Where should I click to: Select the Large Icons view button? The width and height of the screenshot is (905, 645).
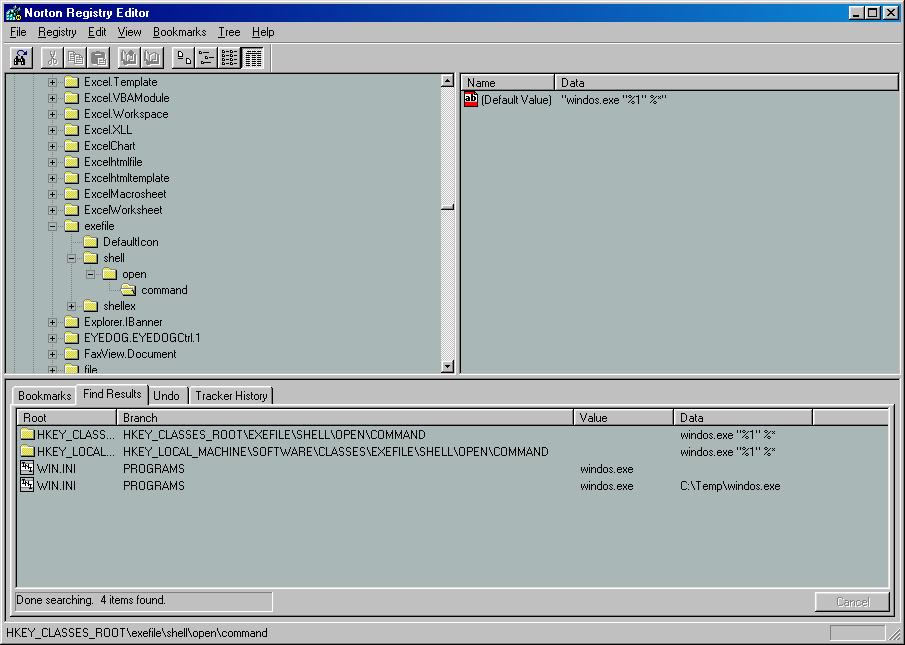click(x=184, y=58)
